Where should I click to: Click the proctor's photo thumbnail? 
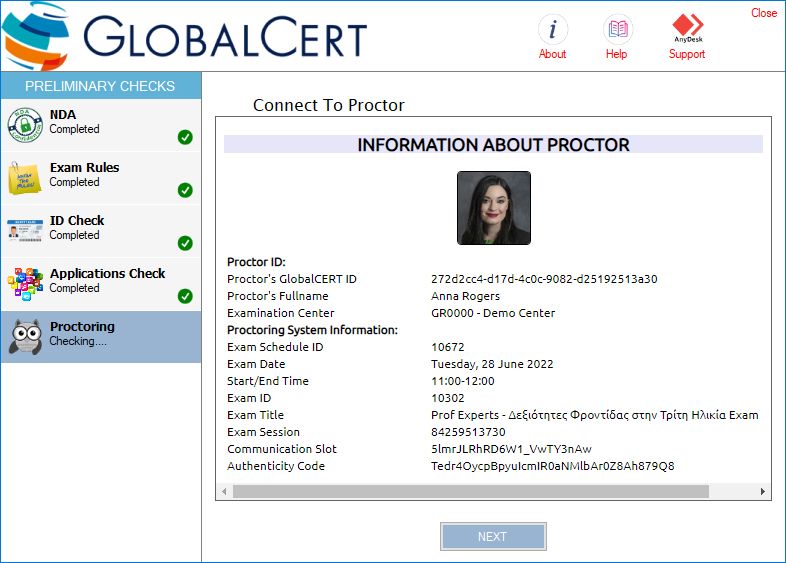coord(494,208)
